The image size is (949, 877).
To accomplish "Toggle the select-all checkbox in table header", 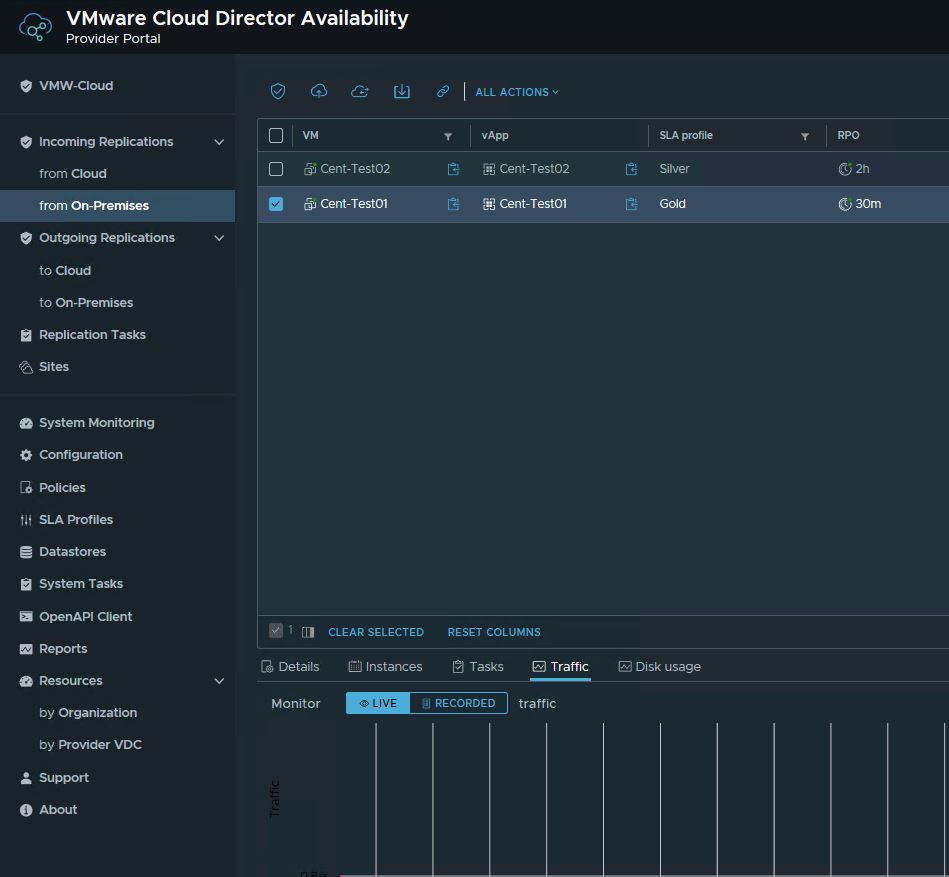I will pyautogui.click(x=276, y=135).
